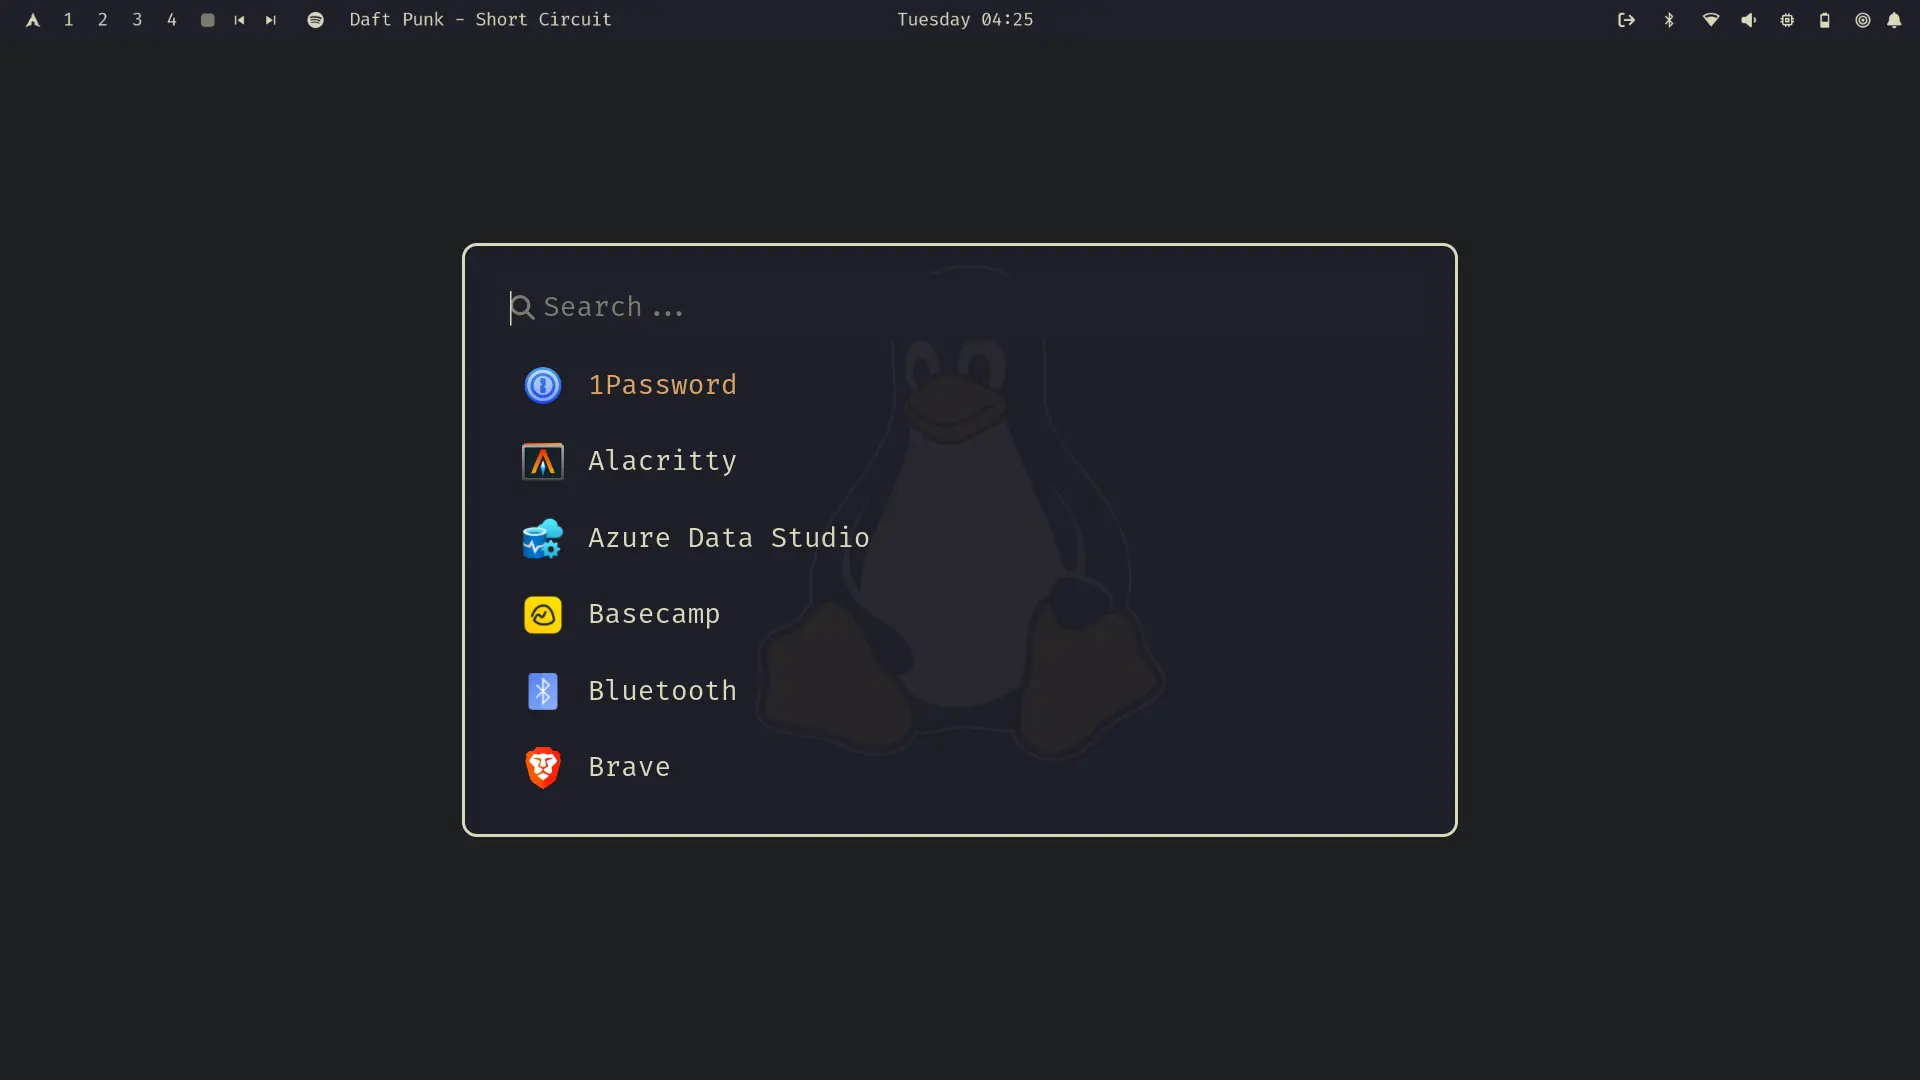
Task: Click the Bluetooth icon in the top bar
Action: coord(1669,20)
